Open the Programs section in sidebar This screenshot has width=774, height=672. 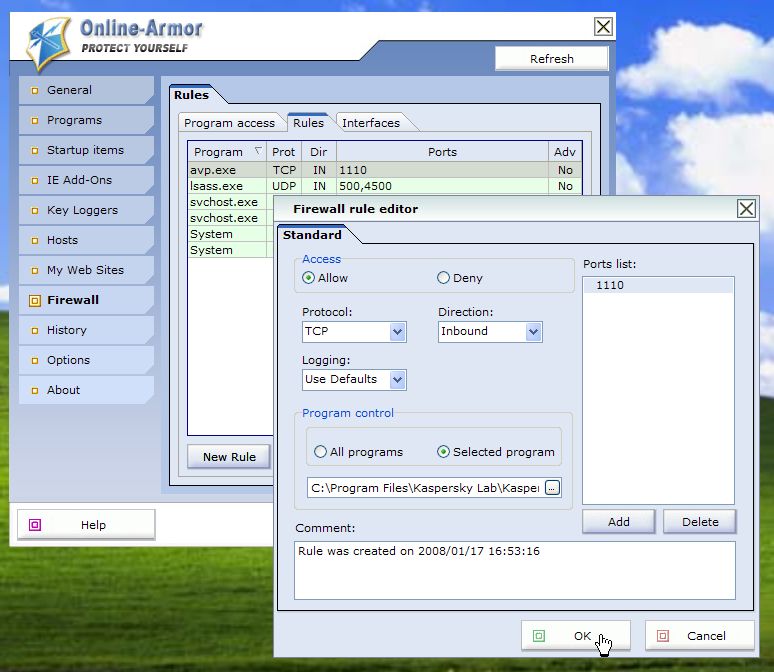point(86,120)
